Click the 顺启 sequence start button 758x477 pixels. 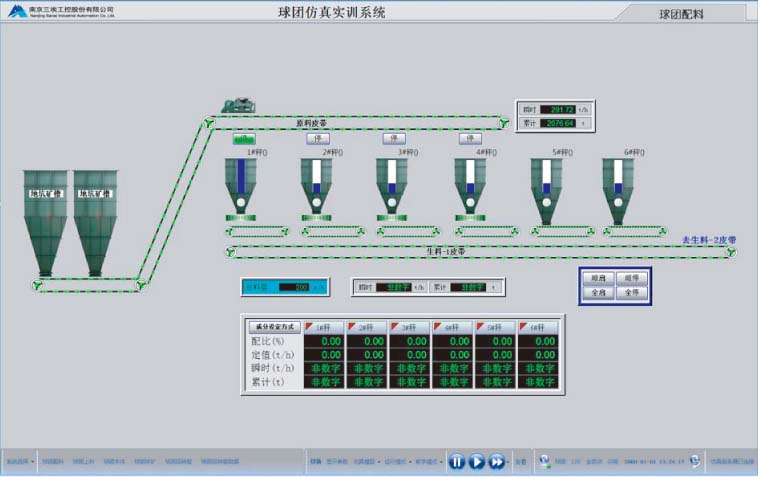(599, 279)
